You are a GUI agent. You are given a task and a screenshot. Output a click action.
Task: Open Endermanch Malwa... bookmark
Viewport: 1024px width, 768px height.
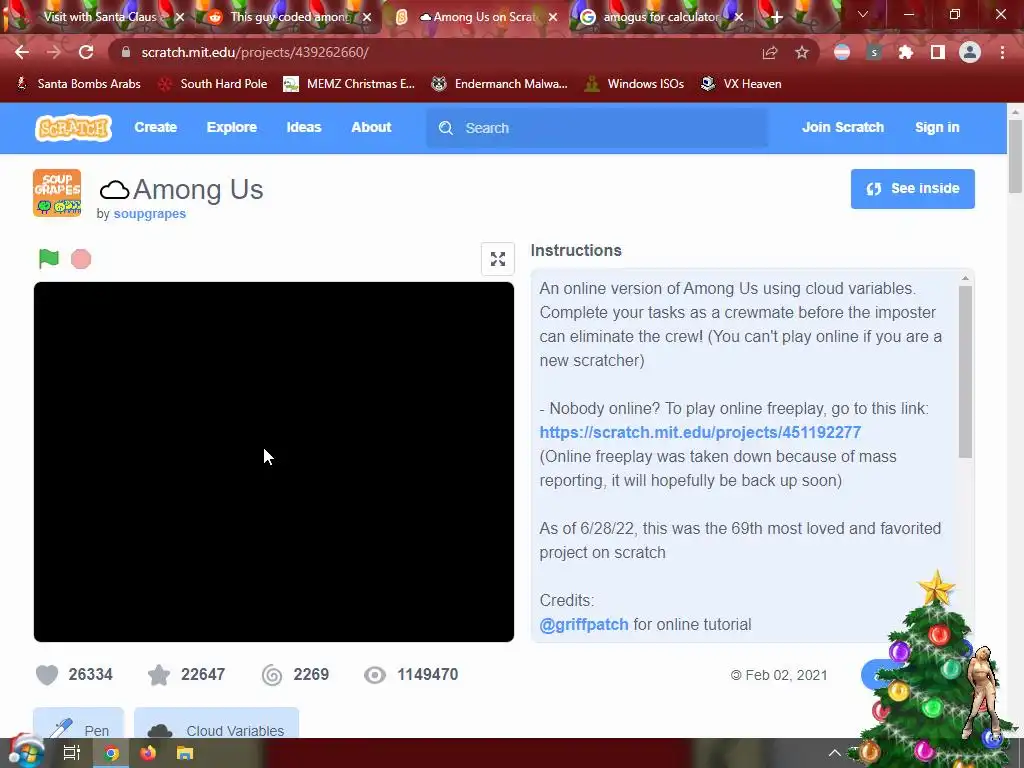pyautogui.click(x=500, y=84)
